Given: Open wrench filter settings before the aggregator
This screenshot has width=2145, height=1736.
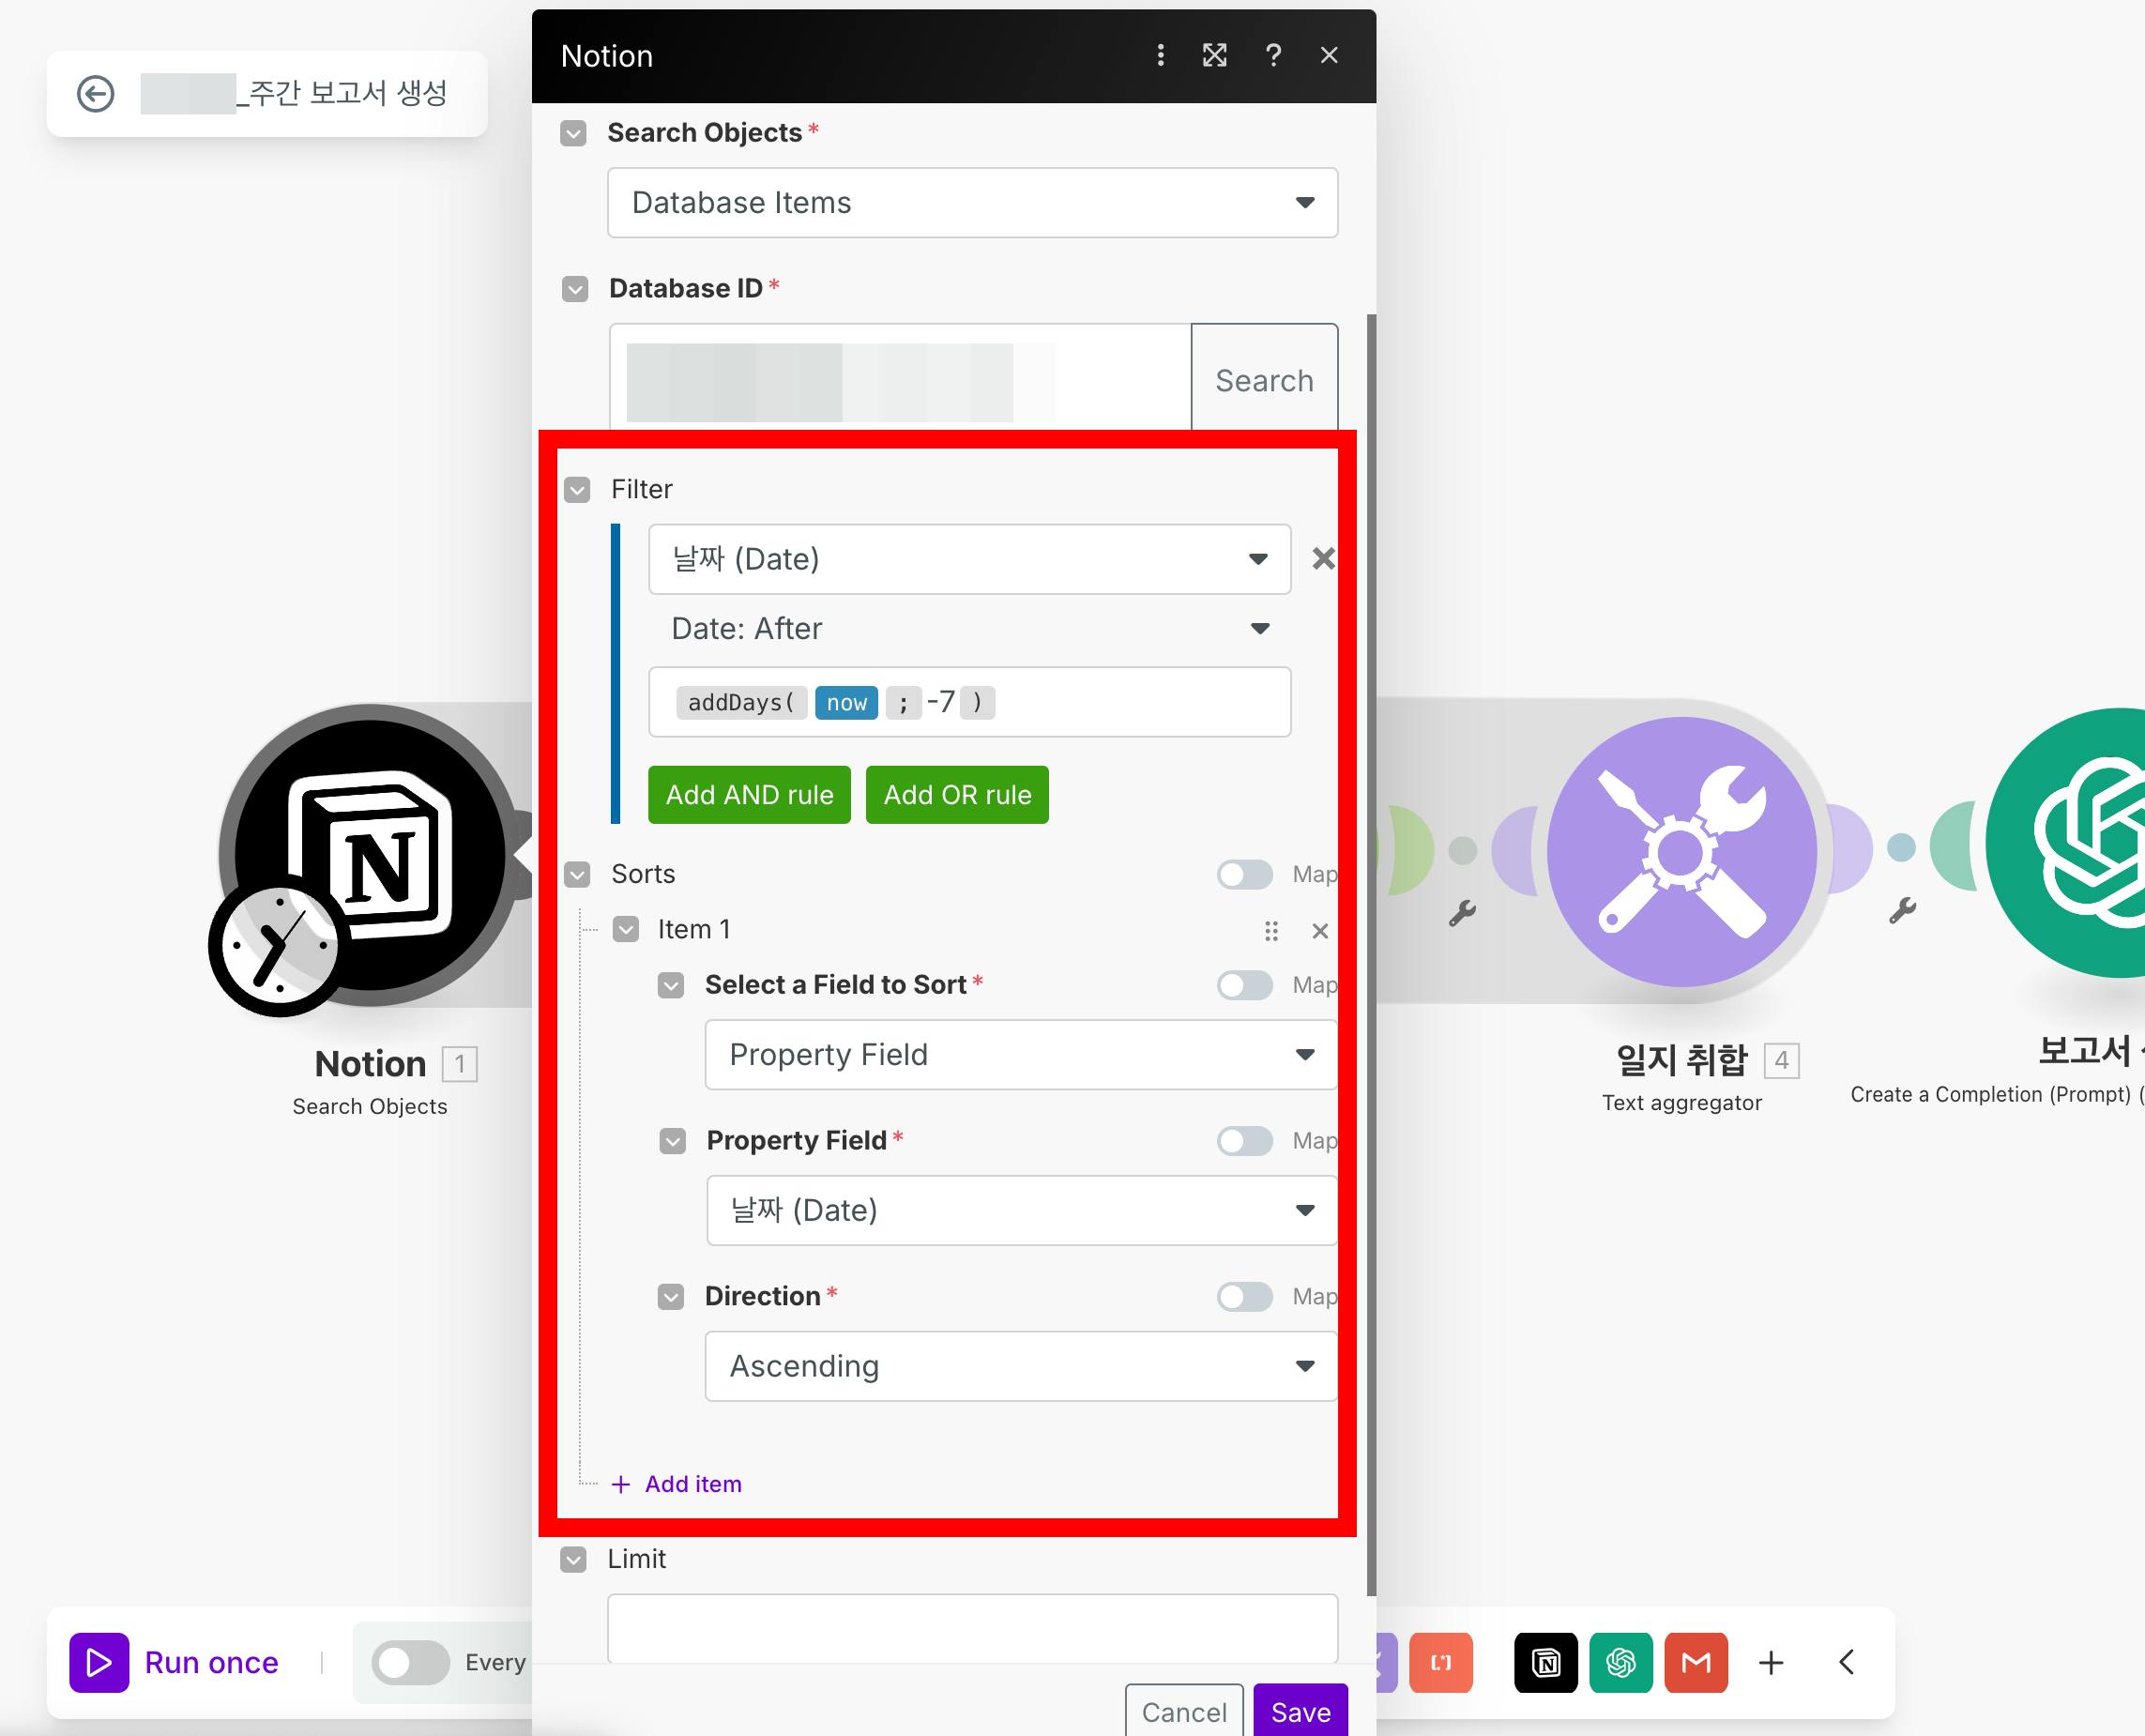Looking at the screenshot, I should [1462, 912].
